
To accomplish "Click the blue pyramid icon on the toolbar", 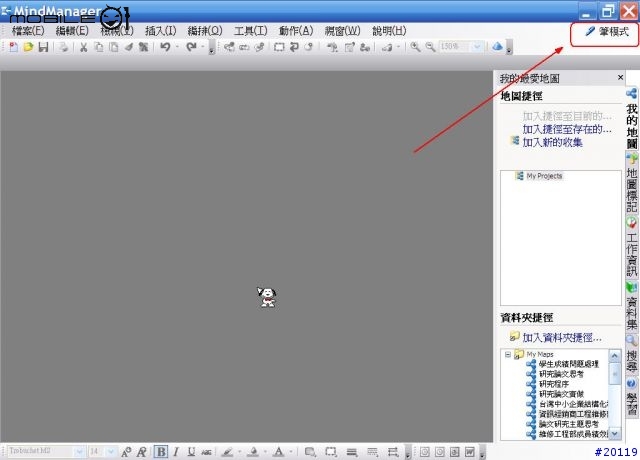I will click(x=497, y=47).
